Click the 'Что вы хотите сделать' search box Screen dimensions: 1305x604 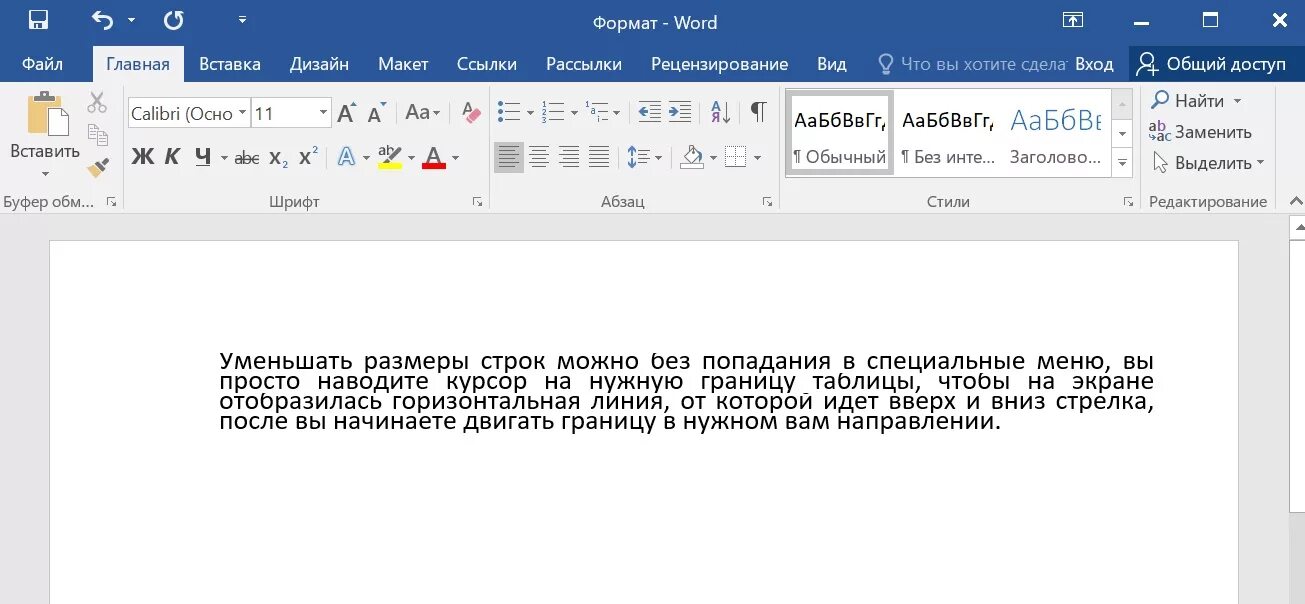(x=973, y=64)
